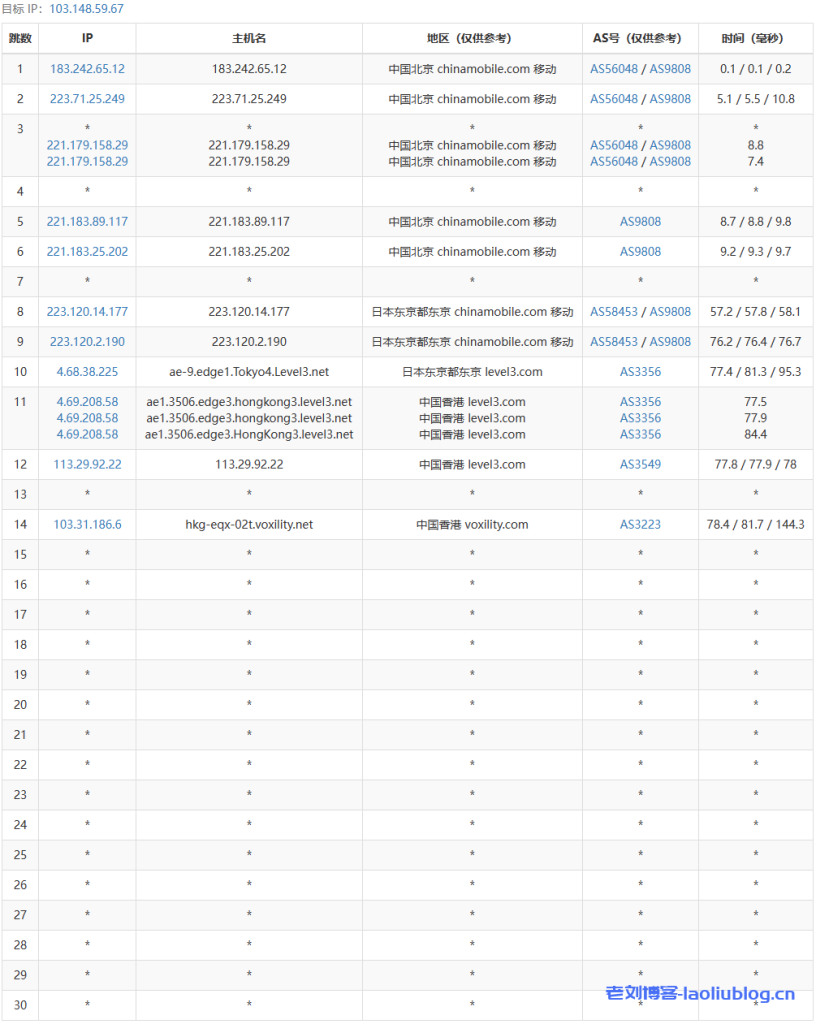Click hostname ae-9.edge1.Tokyo4.Level3.net cell
This screenshot has height=1024, width=816.
click(x=249, y=372)
